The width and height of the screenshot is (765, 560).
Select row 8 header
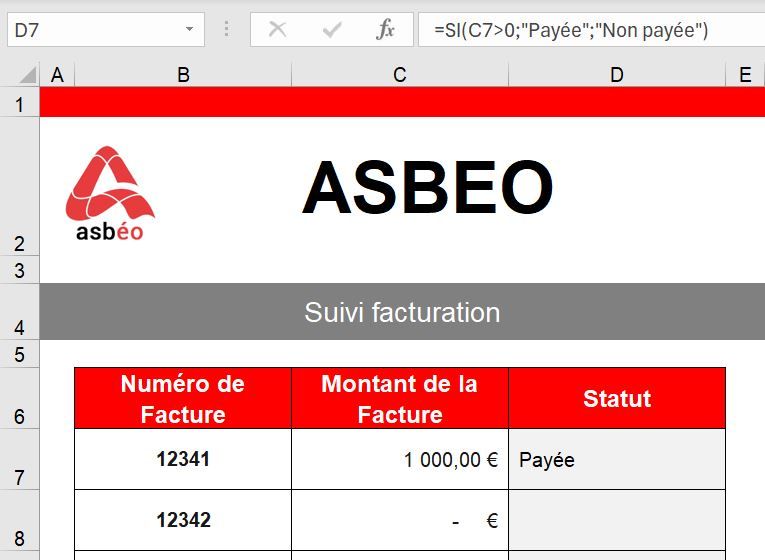click(x=20, y=520)
